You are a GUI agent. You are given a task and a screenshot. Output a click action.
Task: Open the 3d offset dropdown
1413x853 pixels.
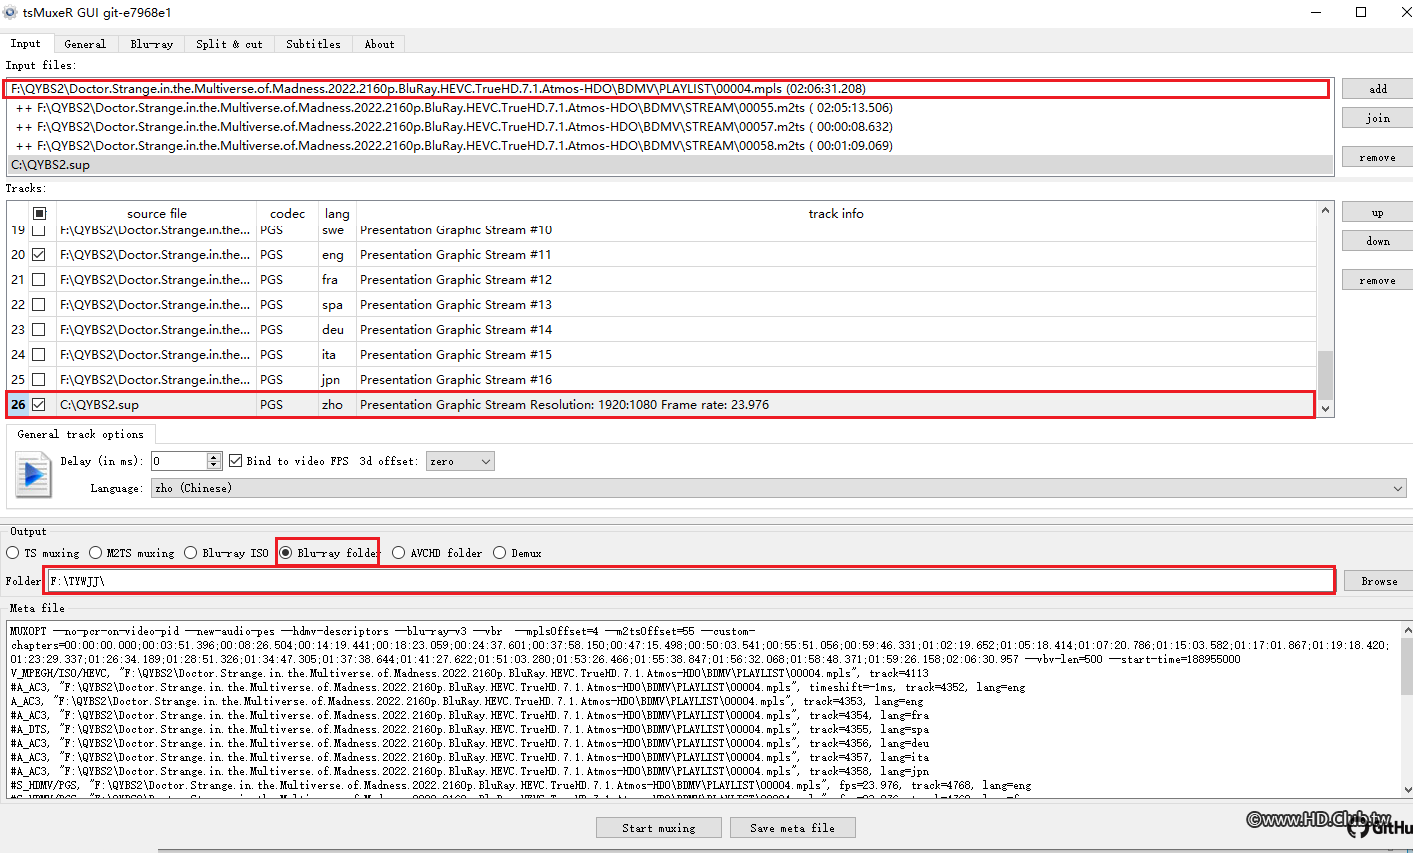[460, 461]
